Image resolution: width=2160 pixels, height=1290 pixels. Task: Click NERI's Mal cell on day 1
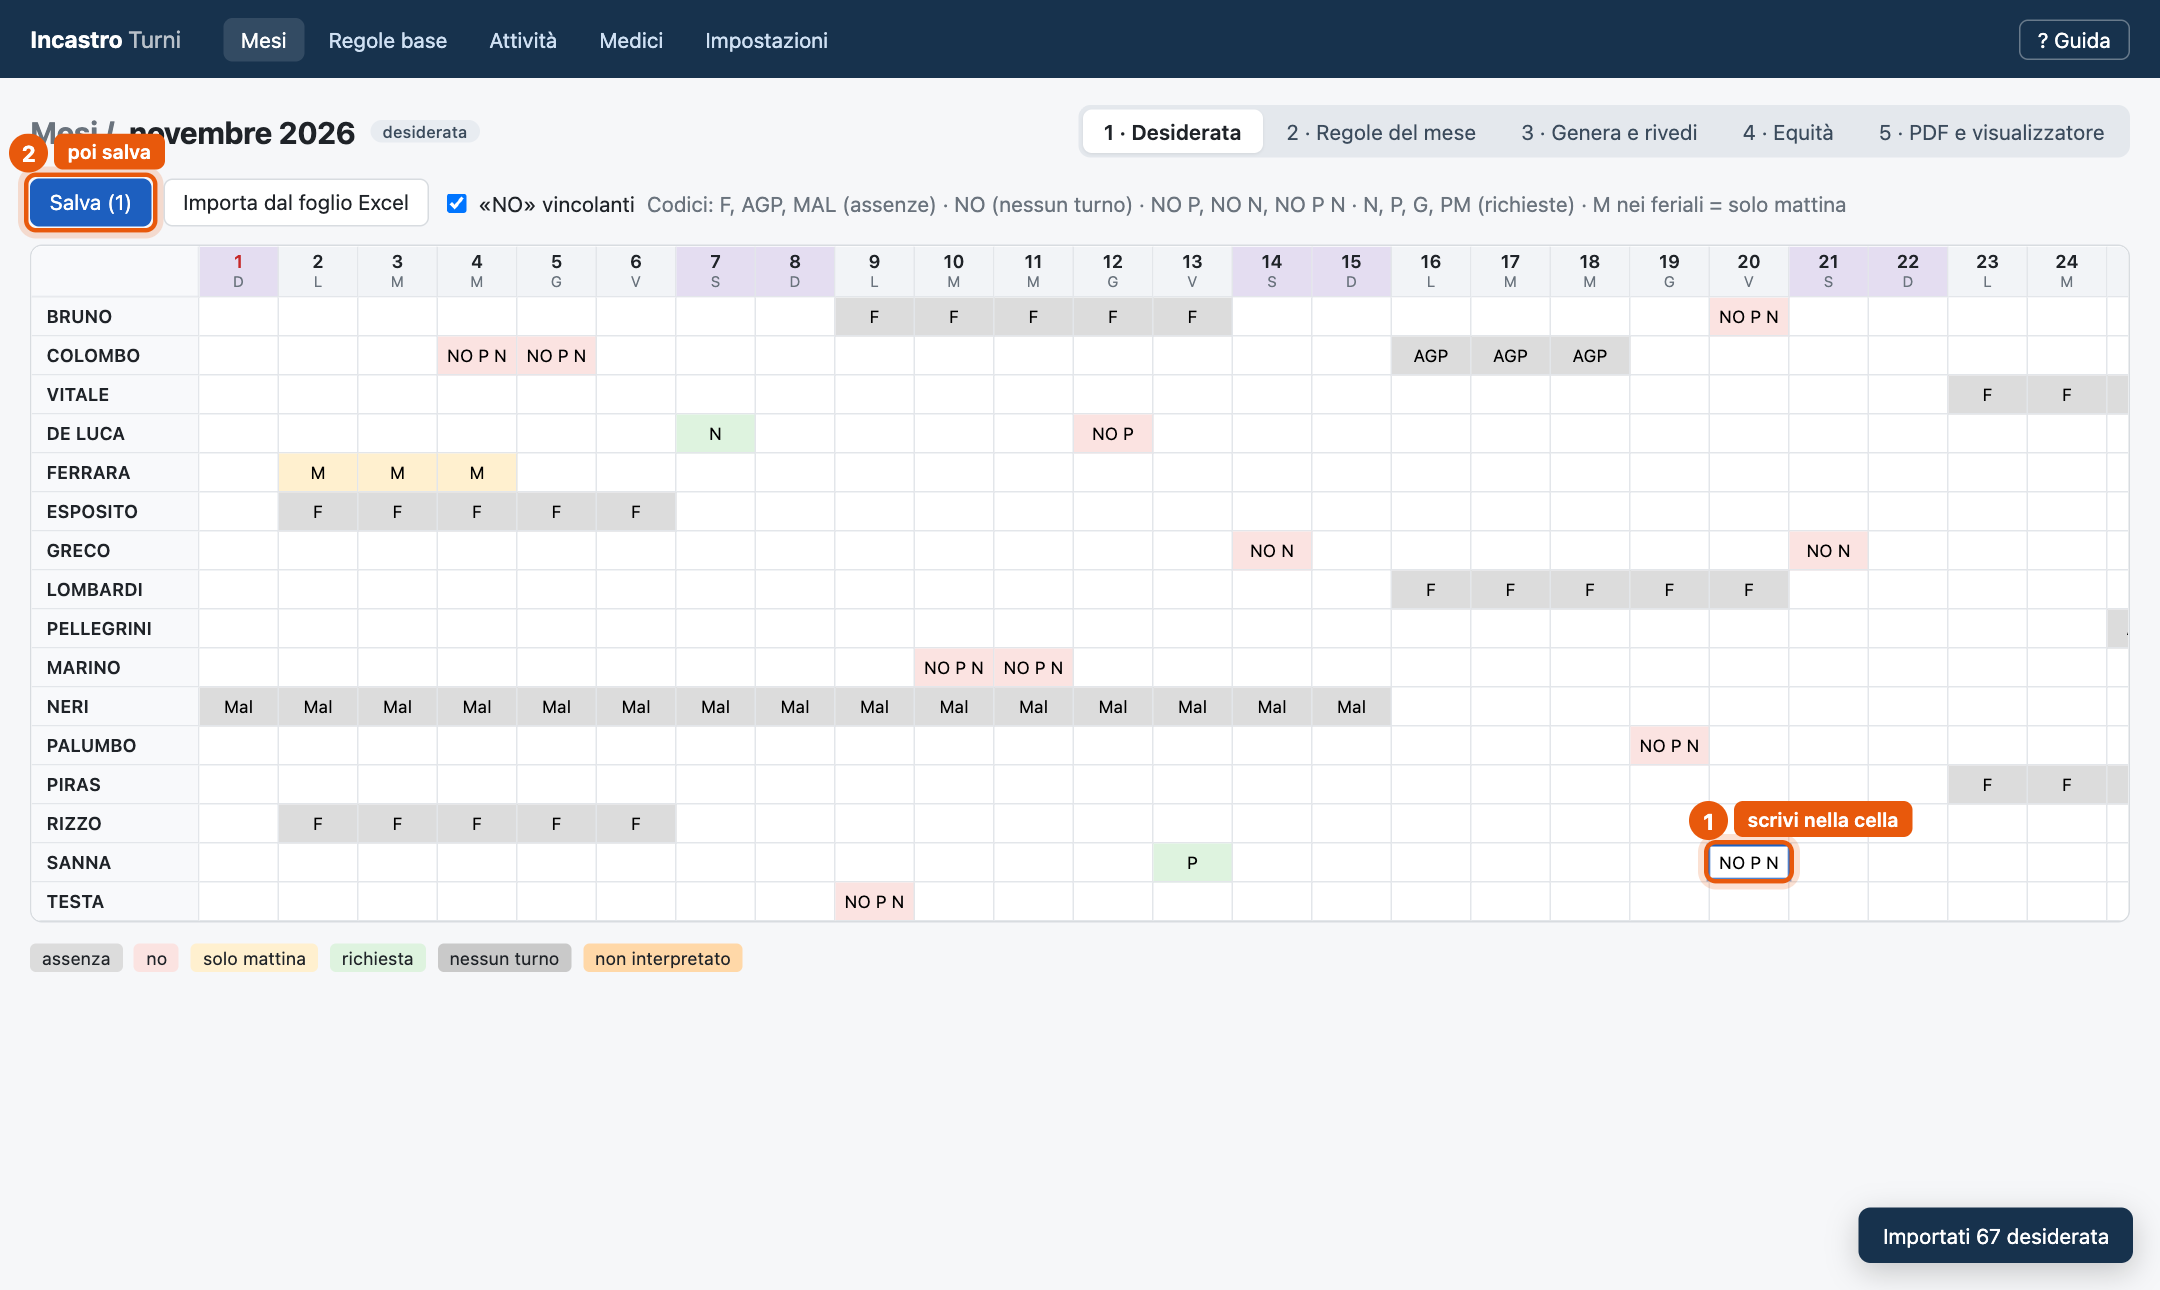(x=238, y=706)
